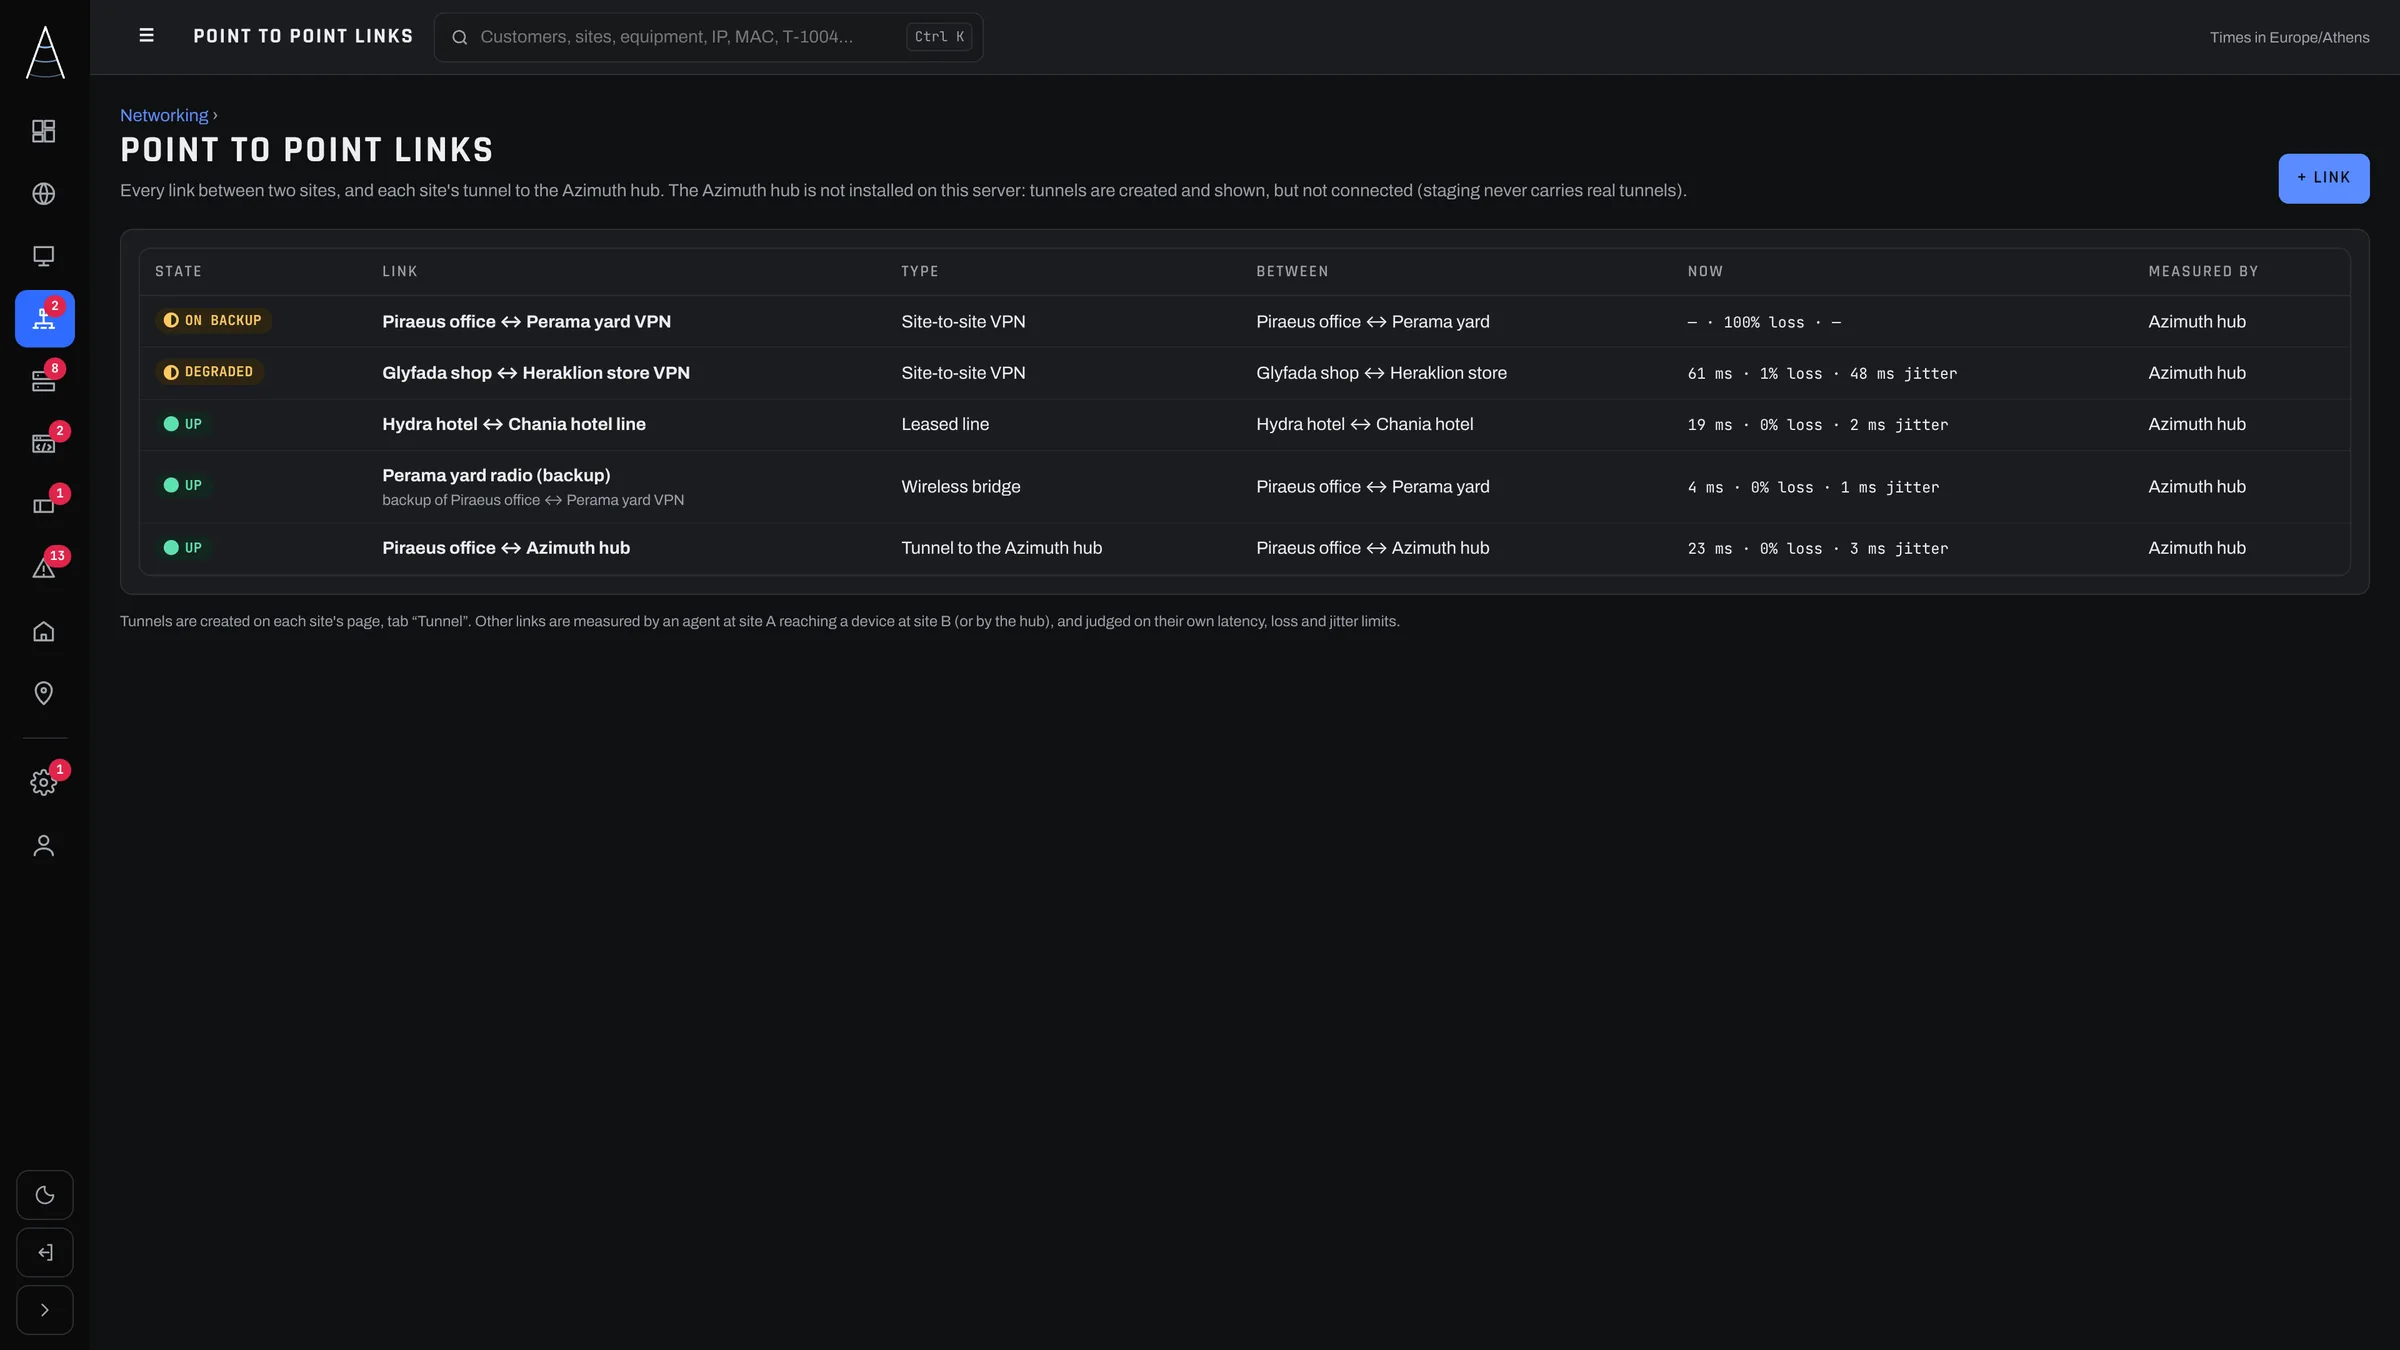Image resolution: width=2400 pixels, height=1350 pixels.
Task: Open the ticket icon with badge 1
Action: [x=44, y=506]
